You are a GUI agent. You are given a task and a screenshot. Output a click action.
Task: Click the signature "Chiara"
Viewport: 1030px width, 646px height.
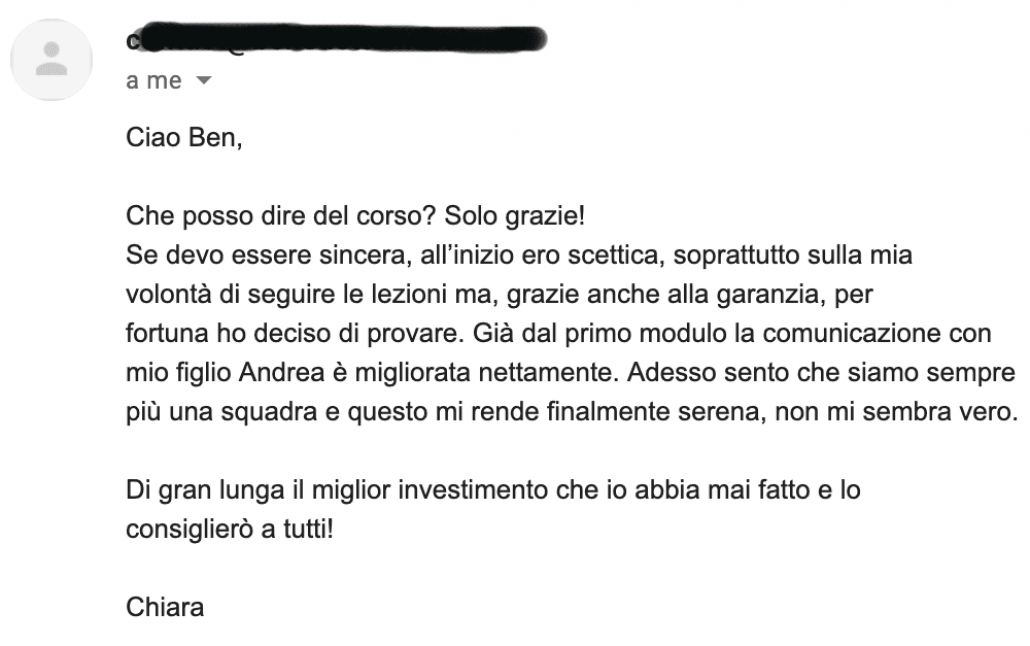tap(165, 606)
